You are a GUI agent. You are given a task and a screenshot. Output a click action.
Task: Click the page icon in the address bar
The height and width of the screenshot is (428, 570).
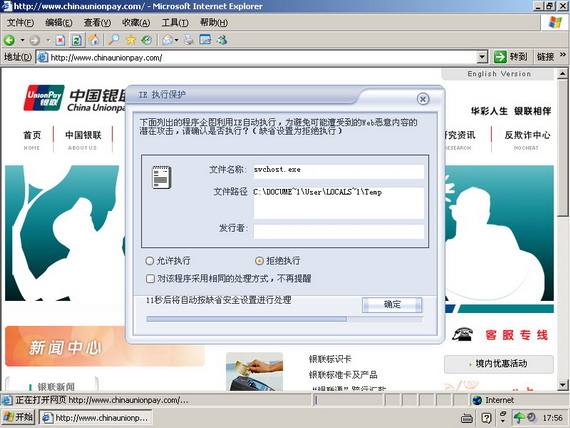43,57
